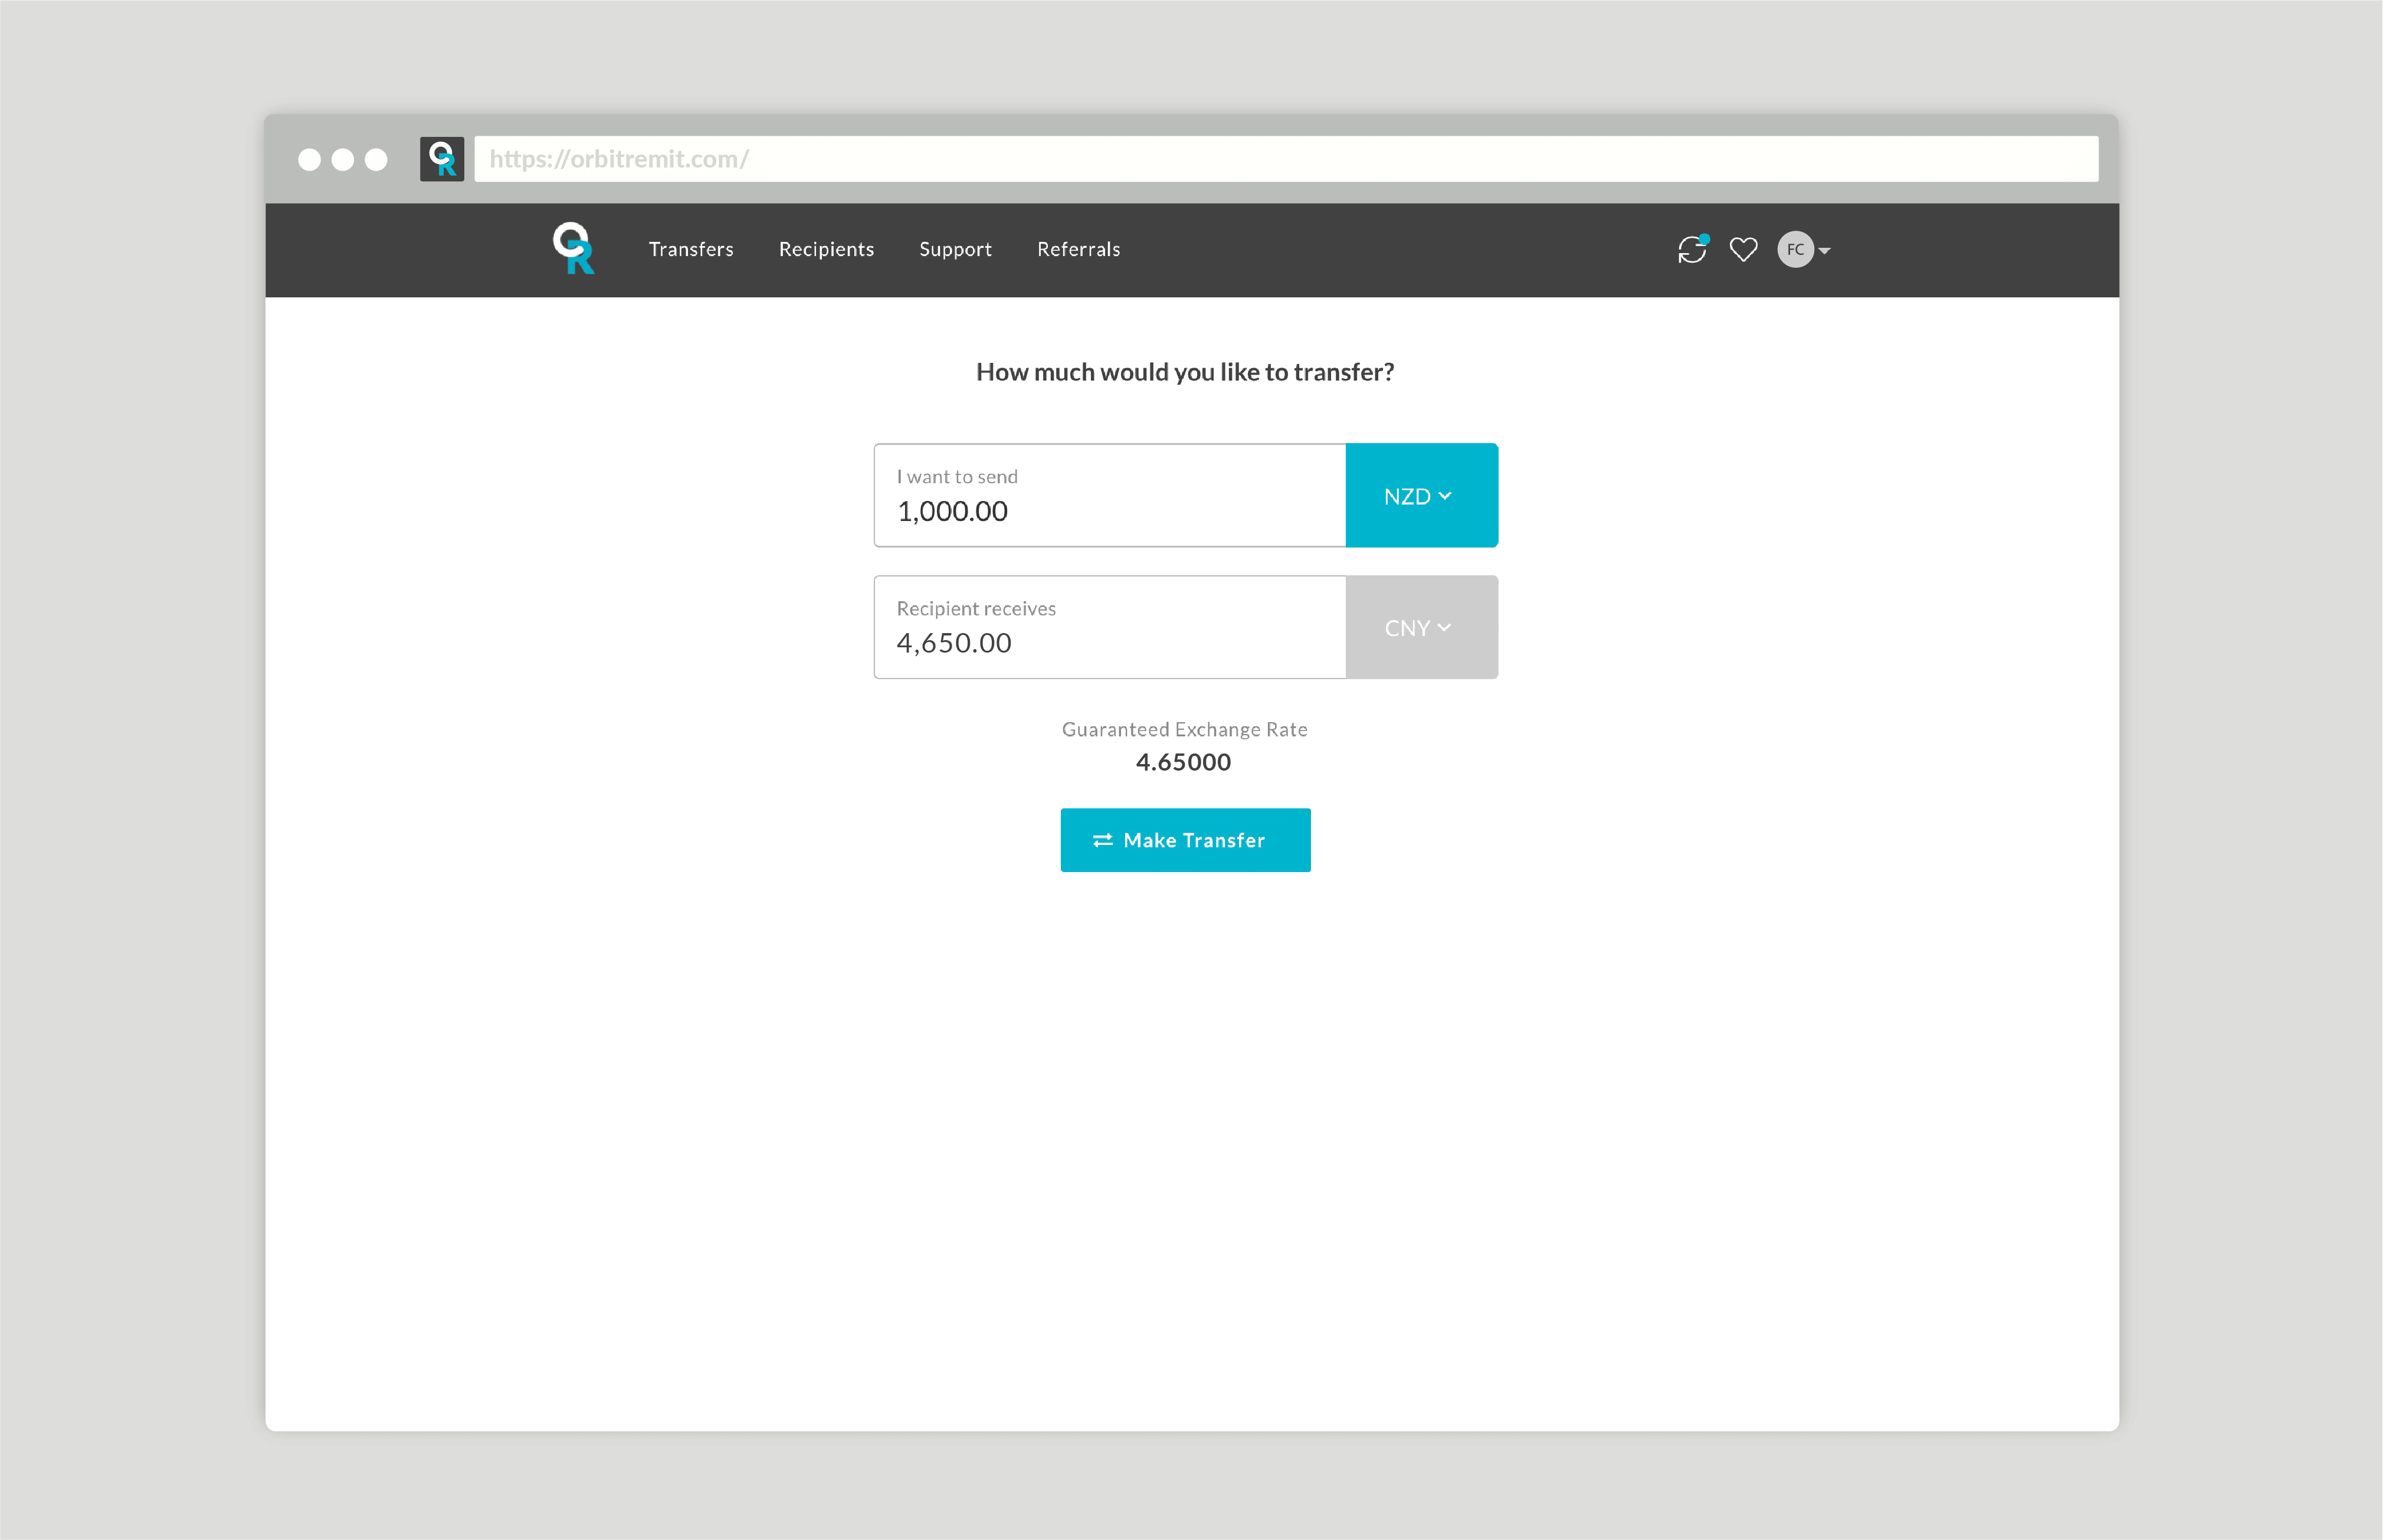Screen dimensions: 2383x1540
Task: Click the guaranteed exchange rate value 4.65000
Action: [x=1184, y=762]
